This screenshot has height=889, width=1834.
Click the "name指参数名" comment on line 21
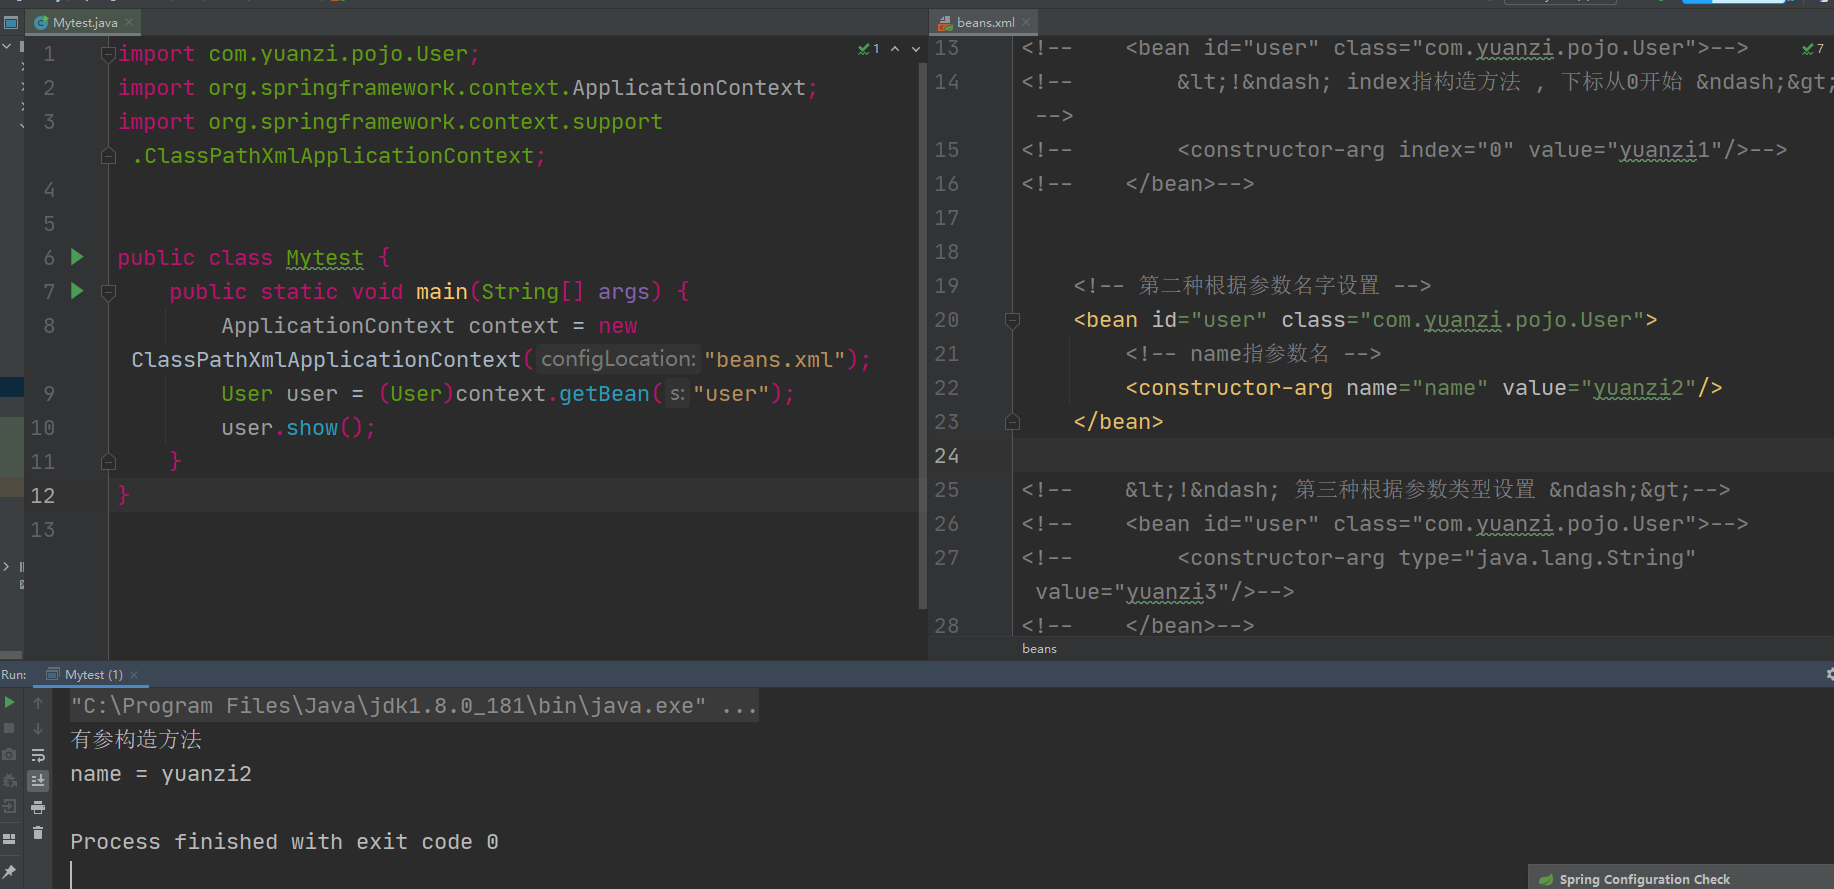(x=1259, y=354)
